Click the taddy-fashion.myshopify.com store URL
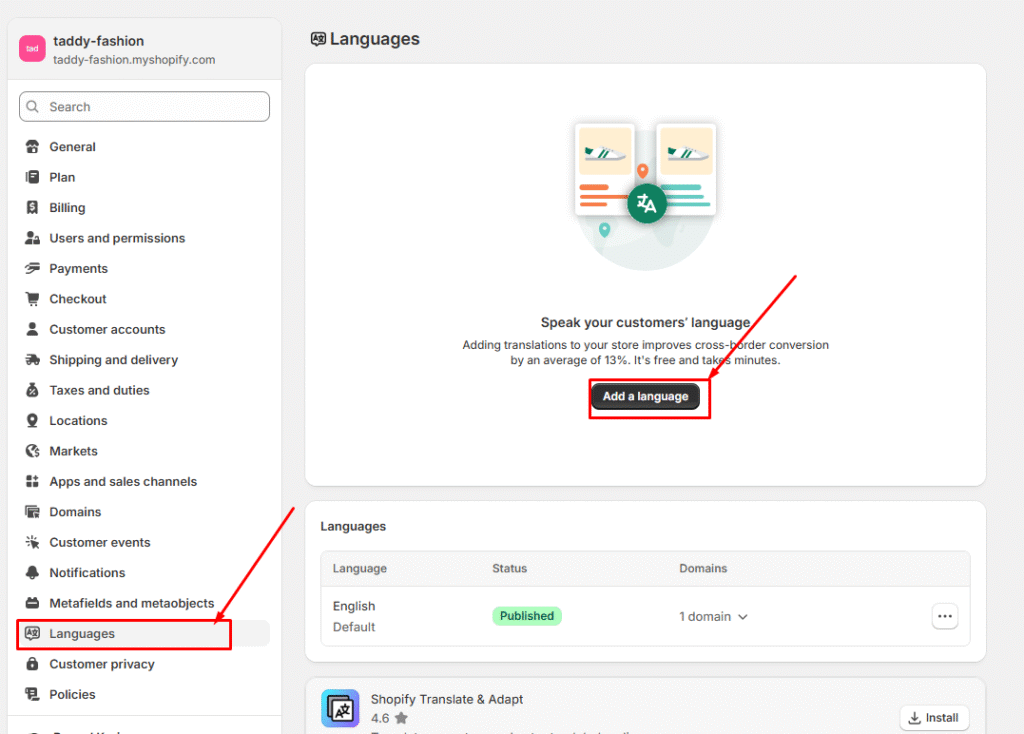This screenshot has height=734, width=1024. (134, 59)
